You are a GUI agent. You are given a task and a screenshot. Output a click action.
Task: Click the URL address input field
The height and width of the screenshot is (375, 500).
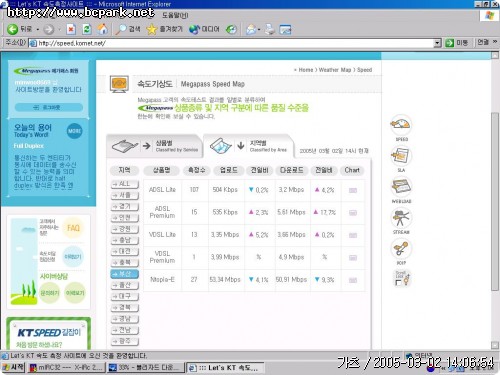(232, 43)
